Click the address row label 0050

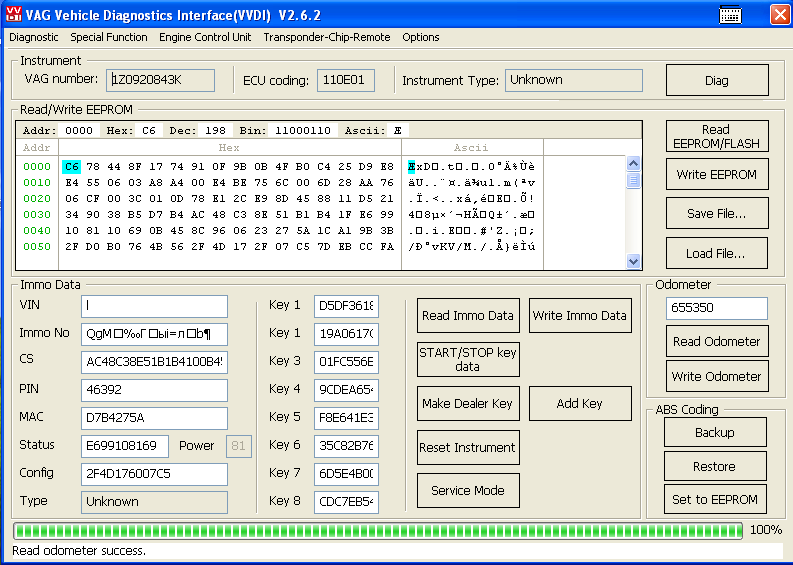(x=37, y=247)
